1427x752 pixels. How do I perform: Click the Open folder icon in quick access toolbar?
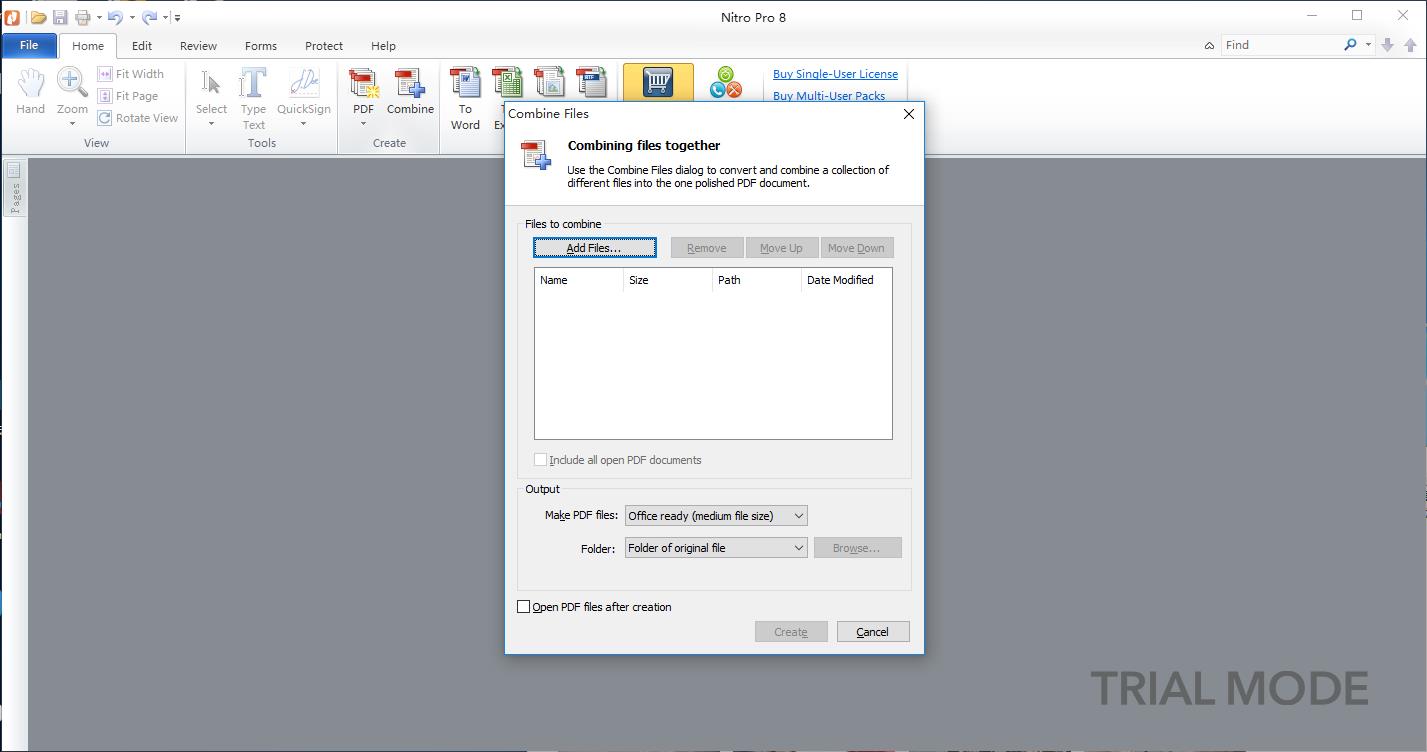click(38, 17)
